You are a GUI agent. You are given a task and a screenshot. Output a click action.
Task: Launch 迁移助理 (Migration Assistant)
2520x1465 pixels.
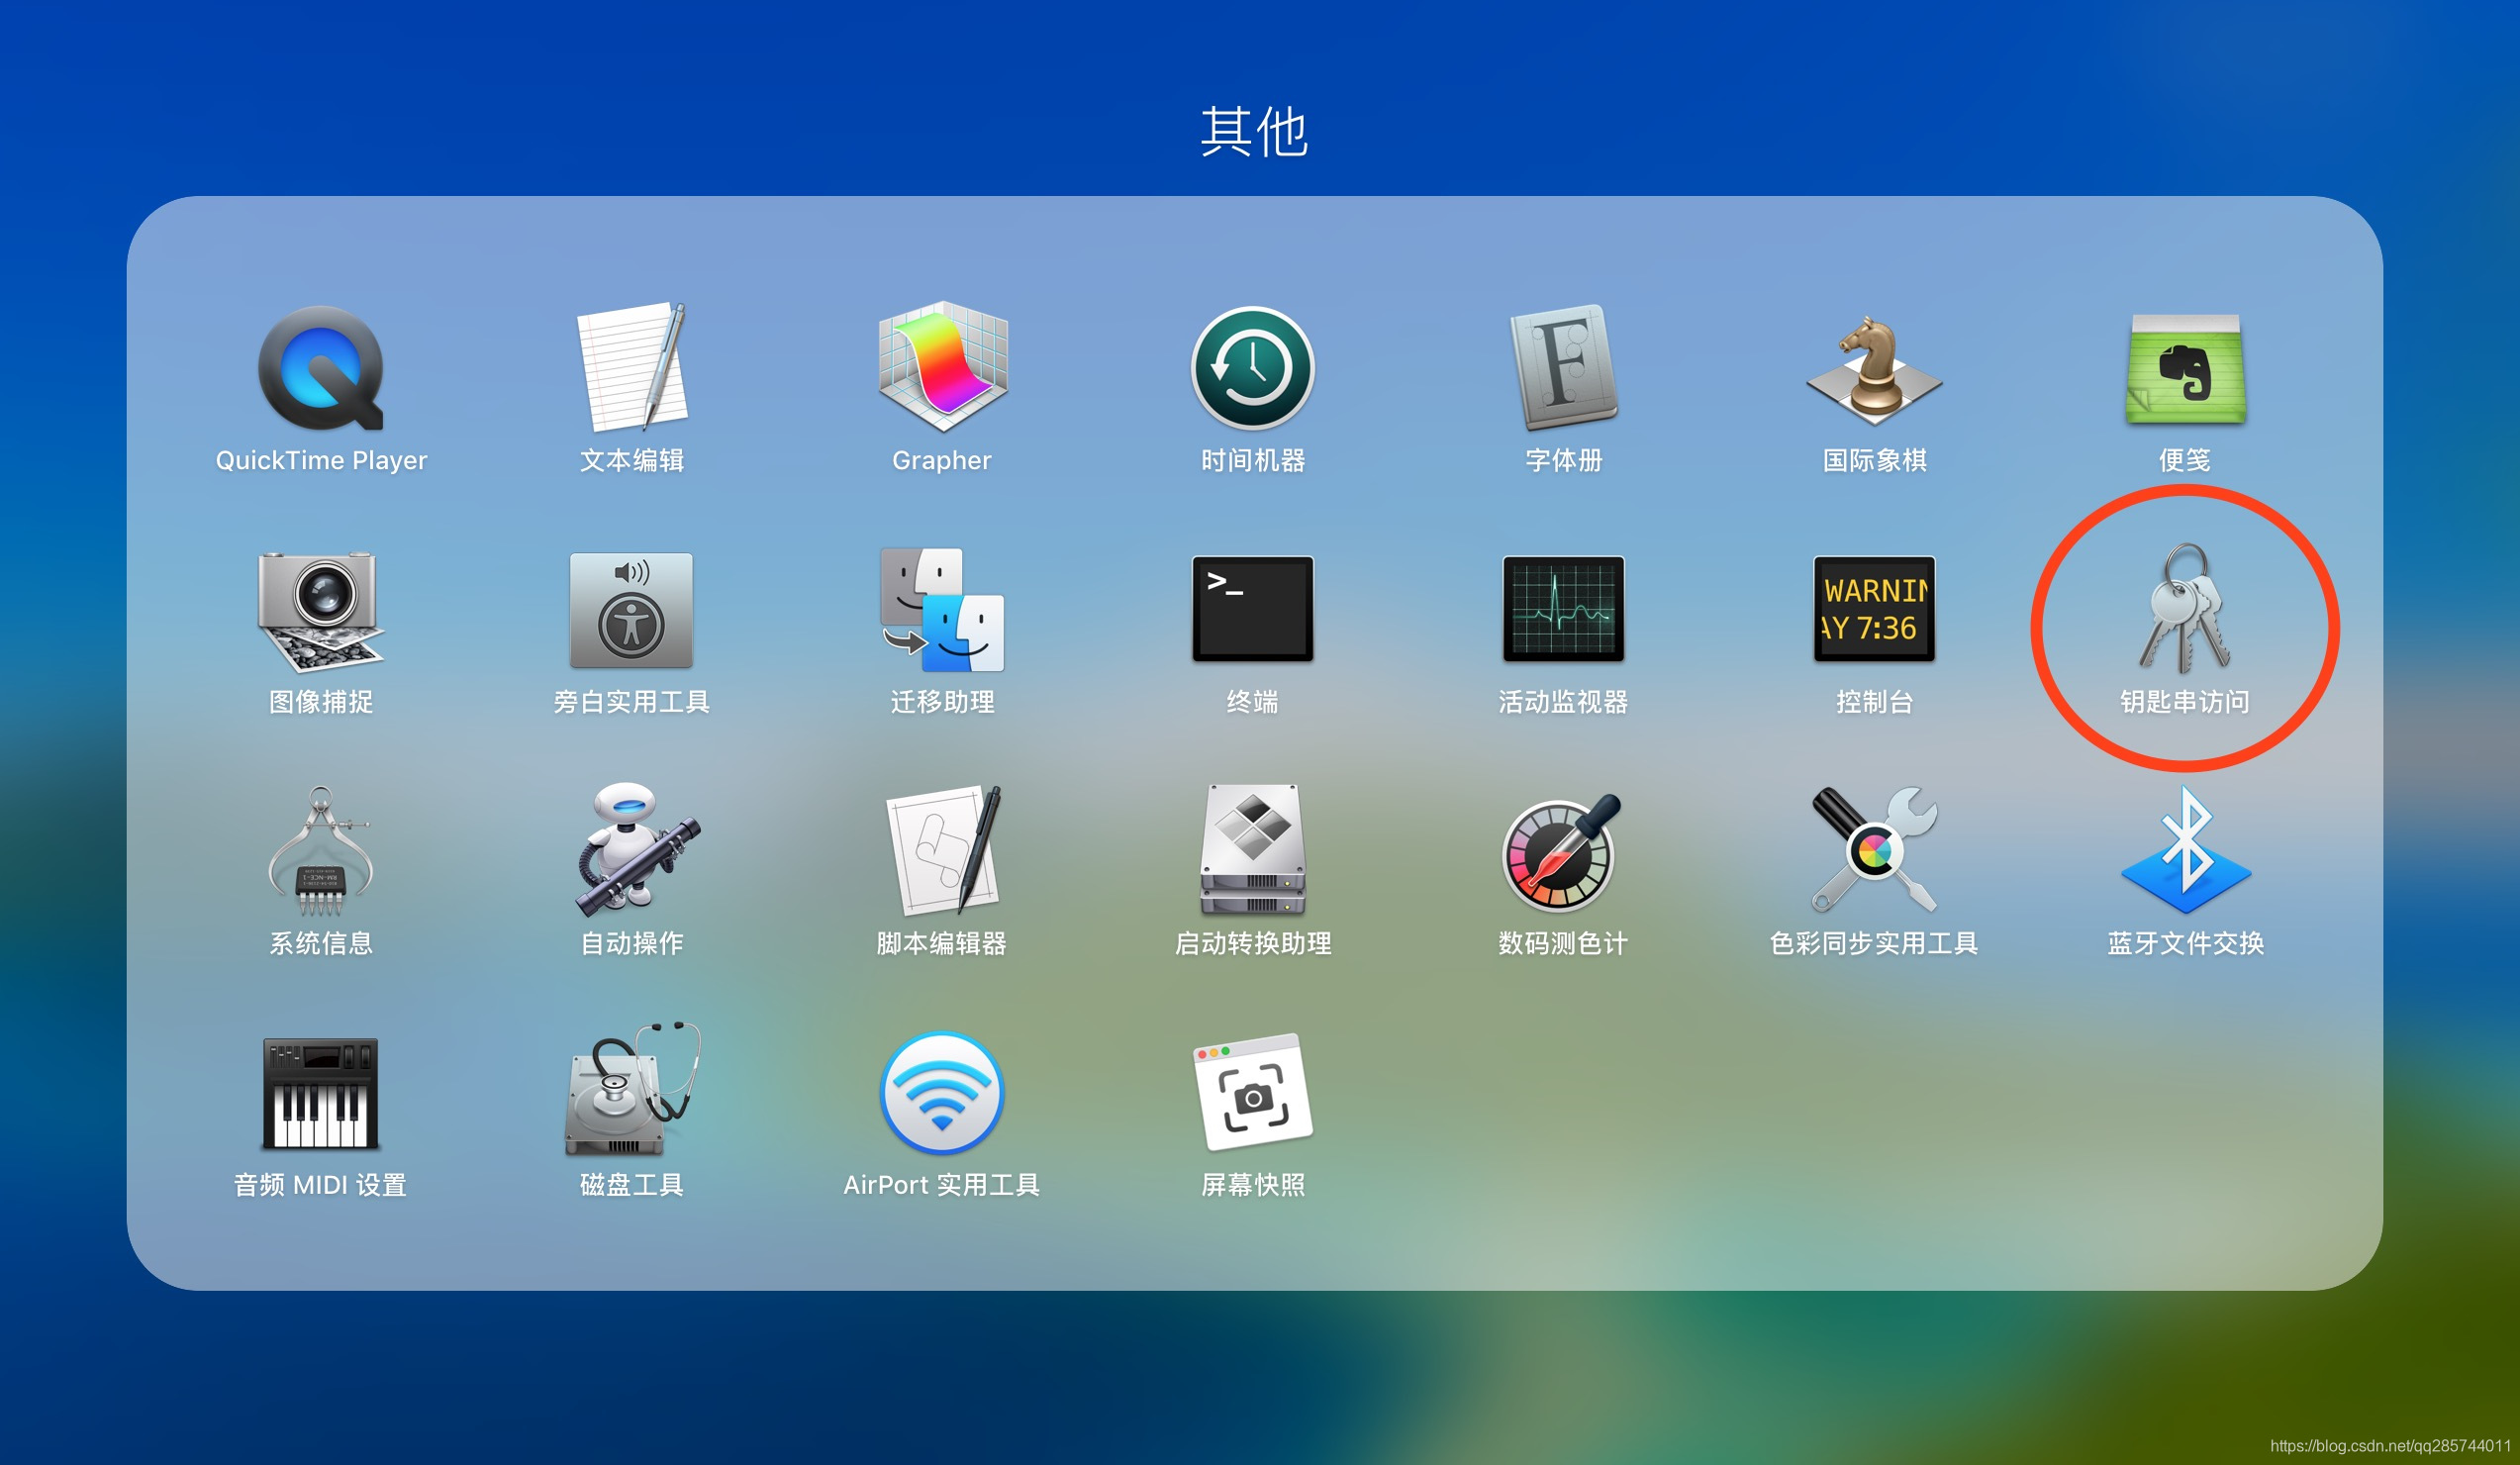click(x=942, y=610)
